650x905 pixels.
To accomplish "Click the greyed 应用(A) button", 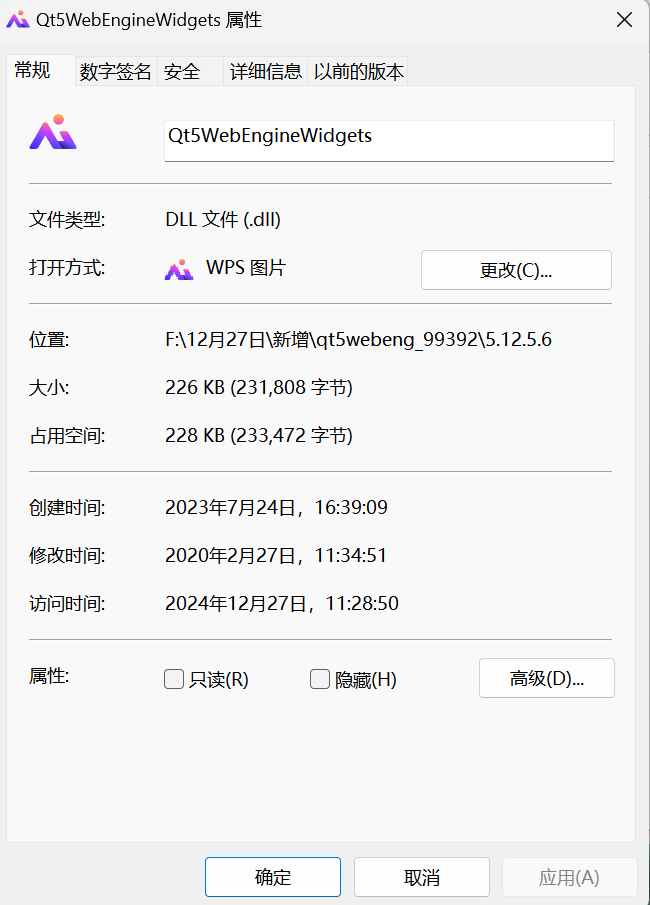I will click(569, 877).
